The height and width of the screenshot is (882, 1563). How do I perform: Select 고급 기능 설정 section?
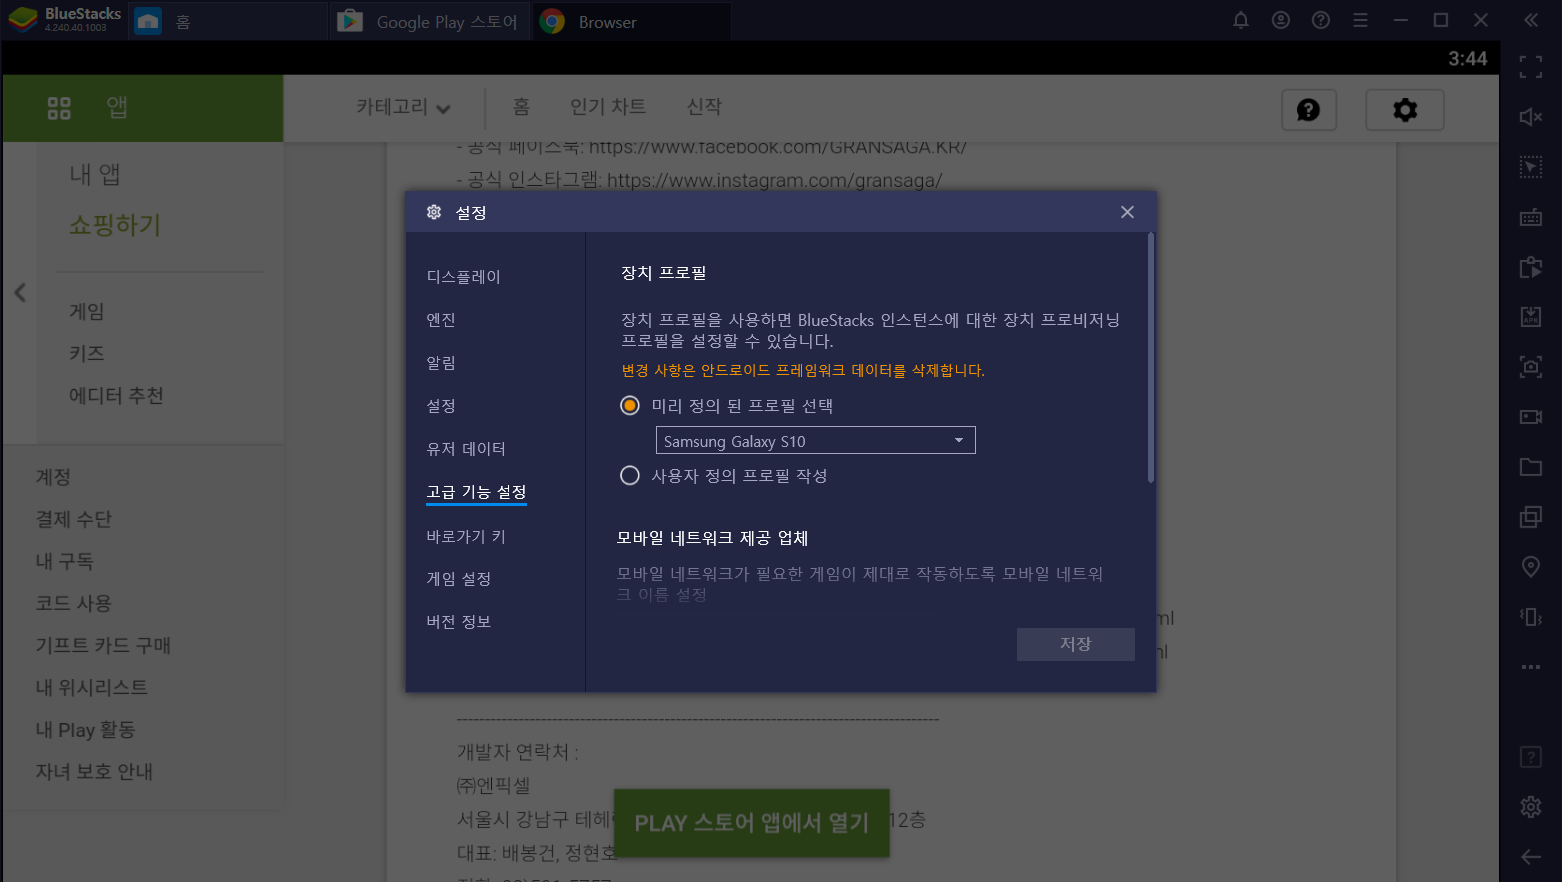tap(476, 492)
